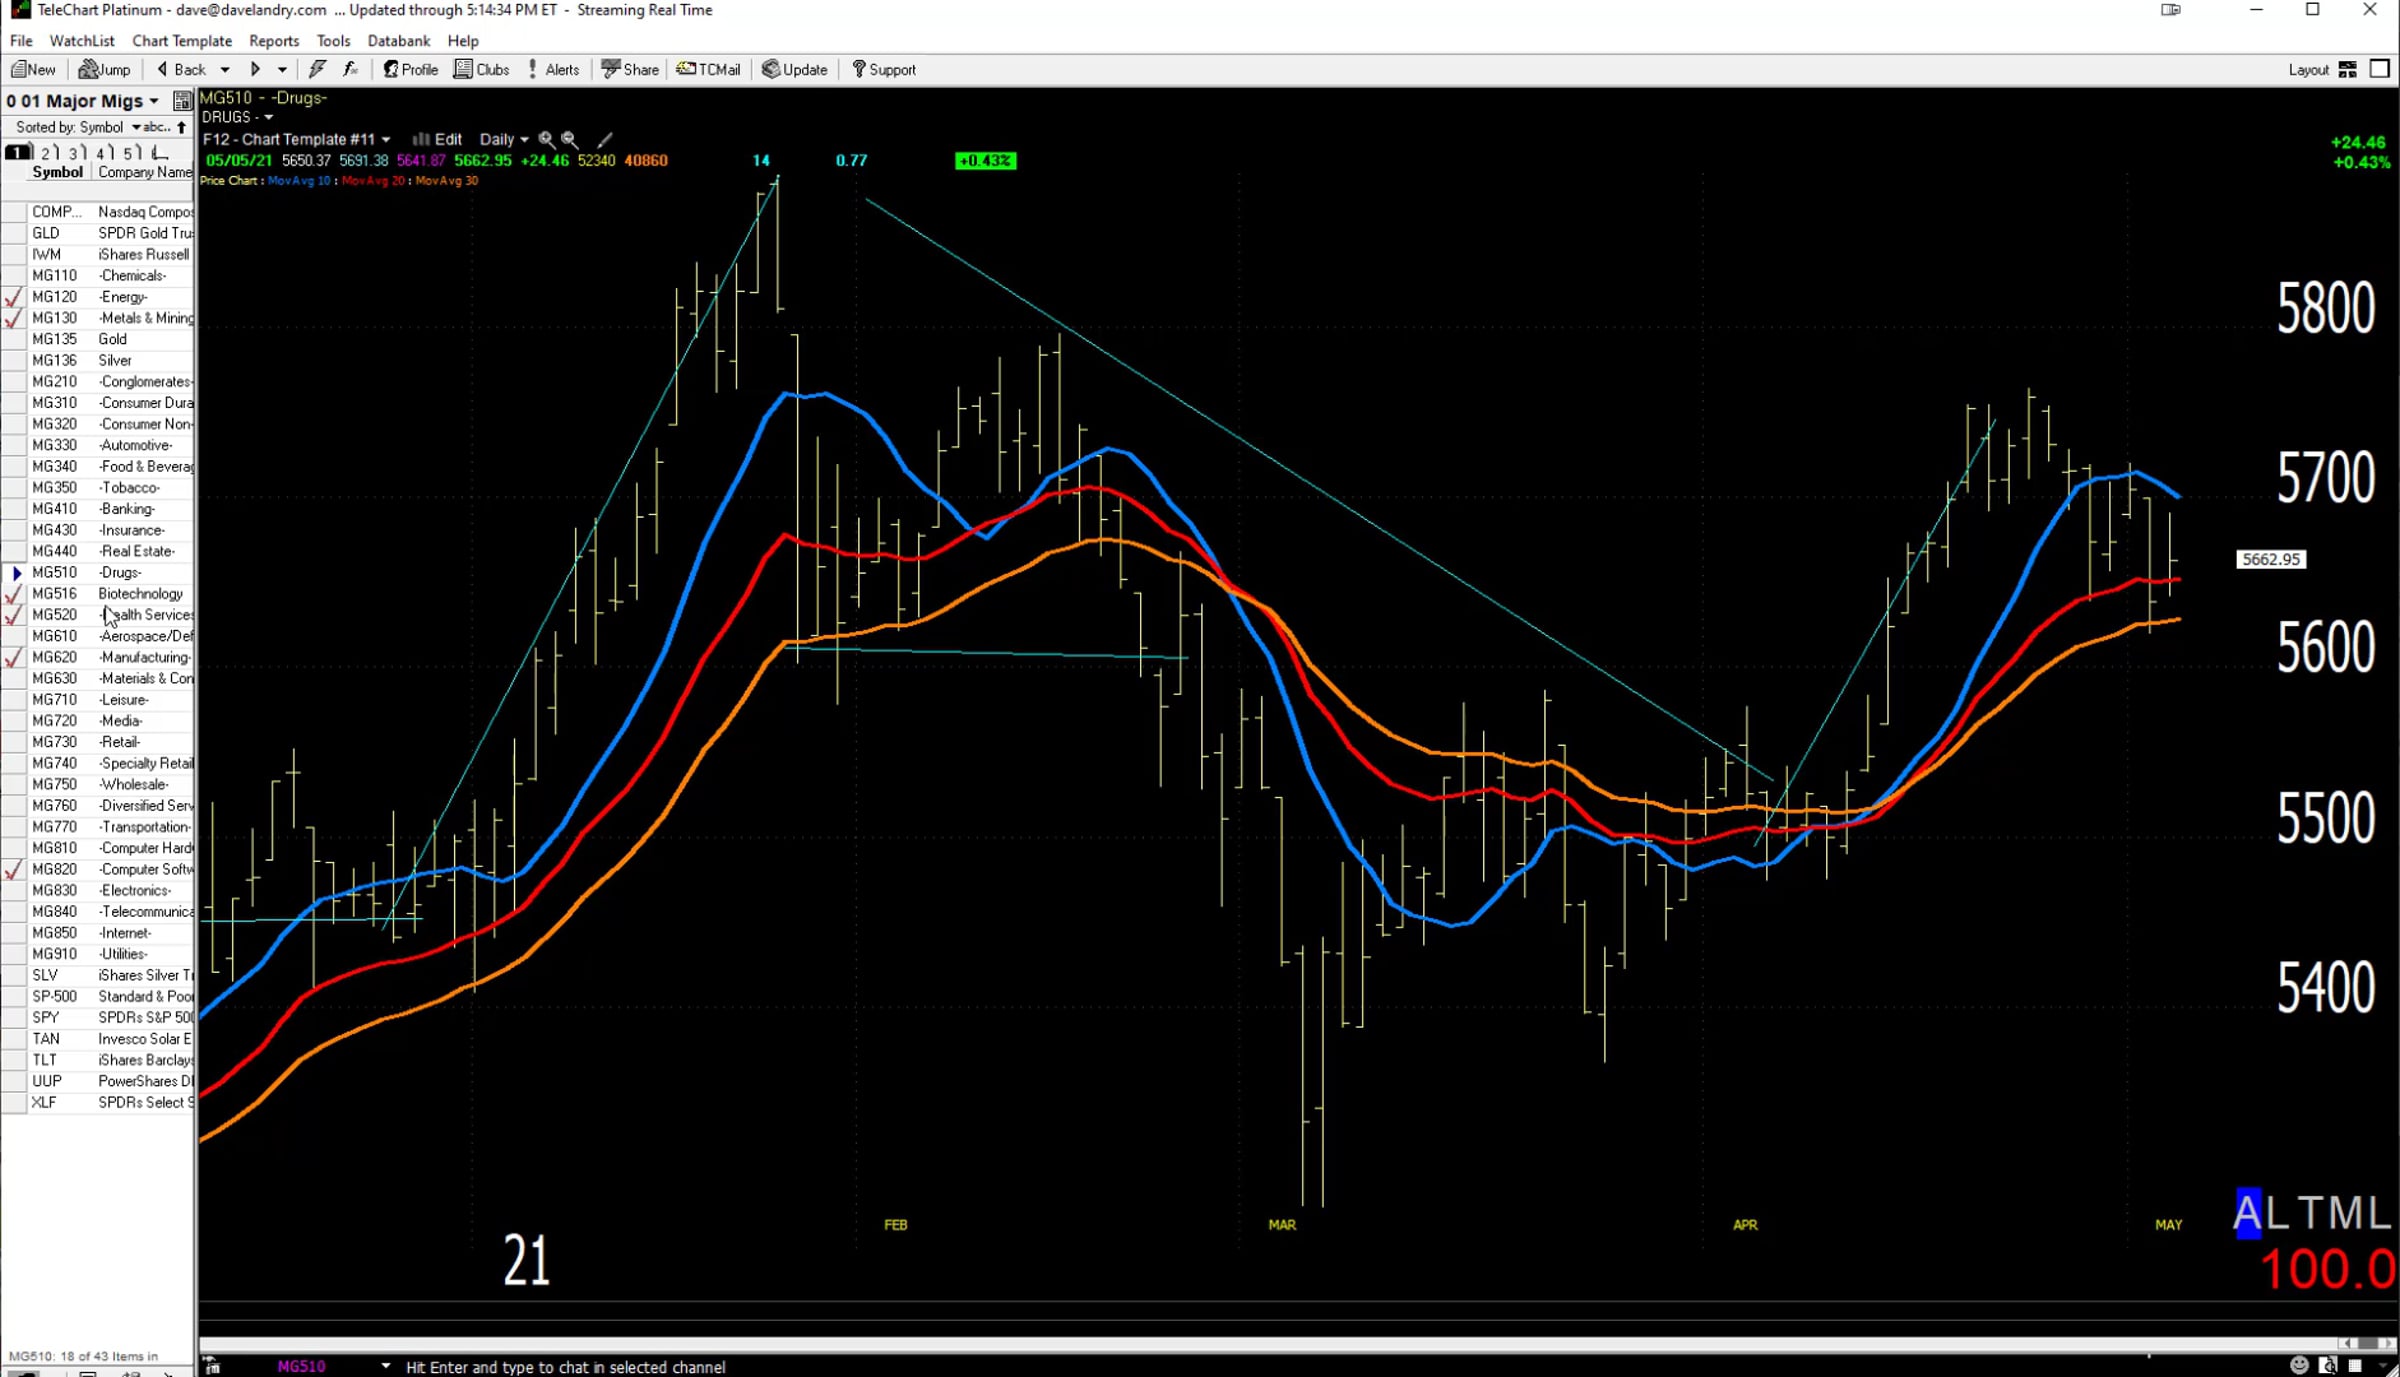
Task: Open the Alerts panel
Action: coord(553,69)
